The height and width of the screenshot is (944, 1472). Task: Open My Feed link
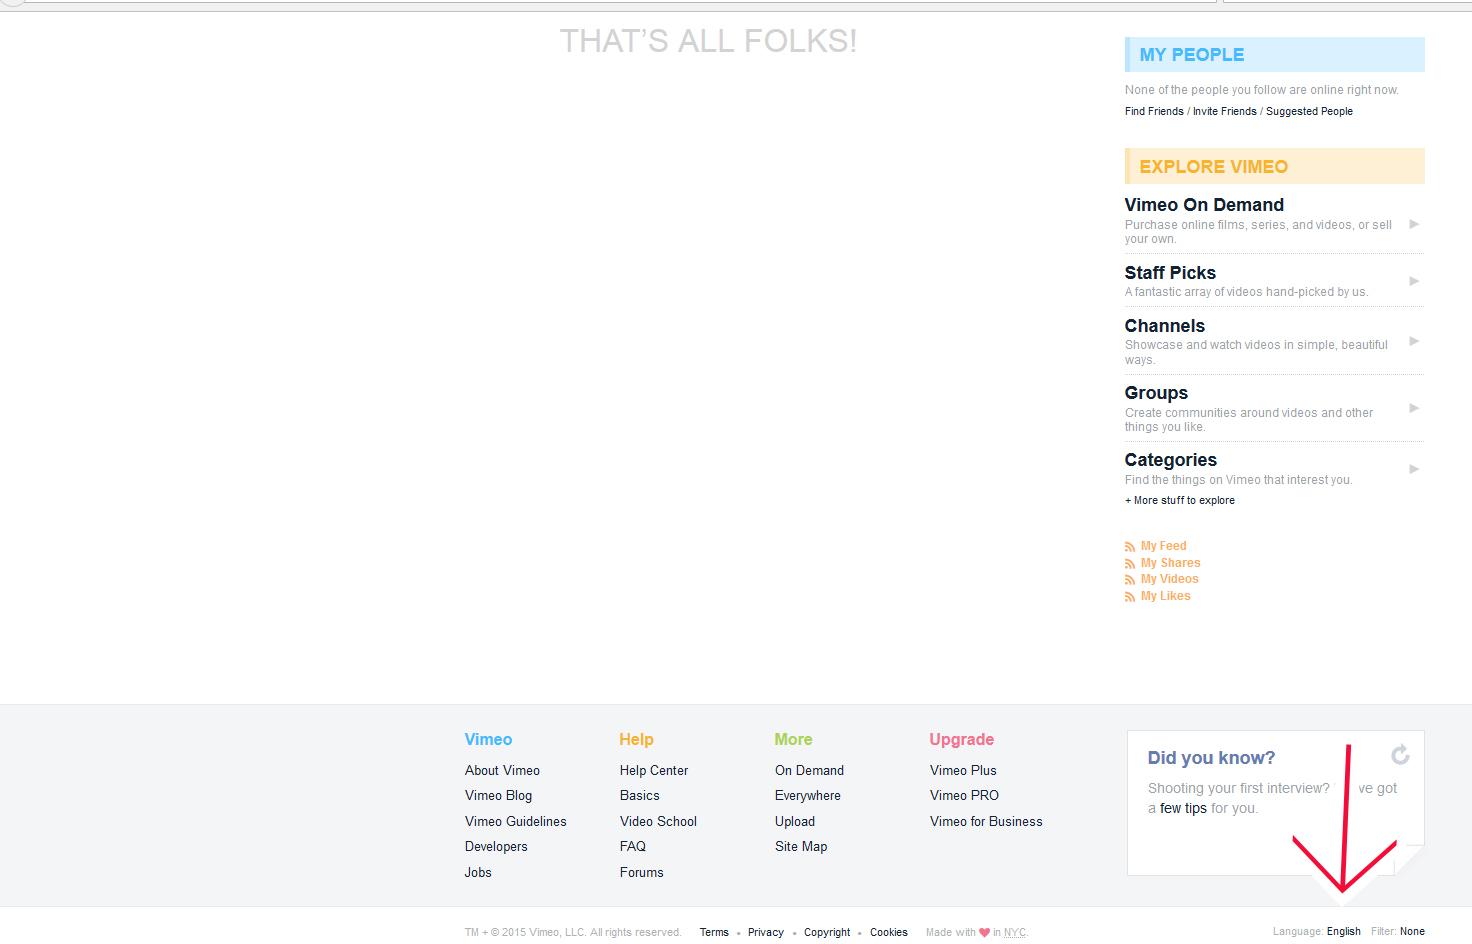click(1164, 546)
